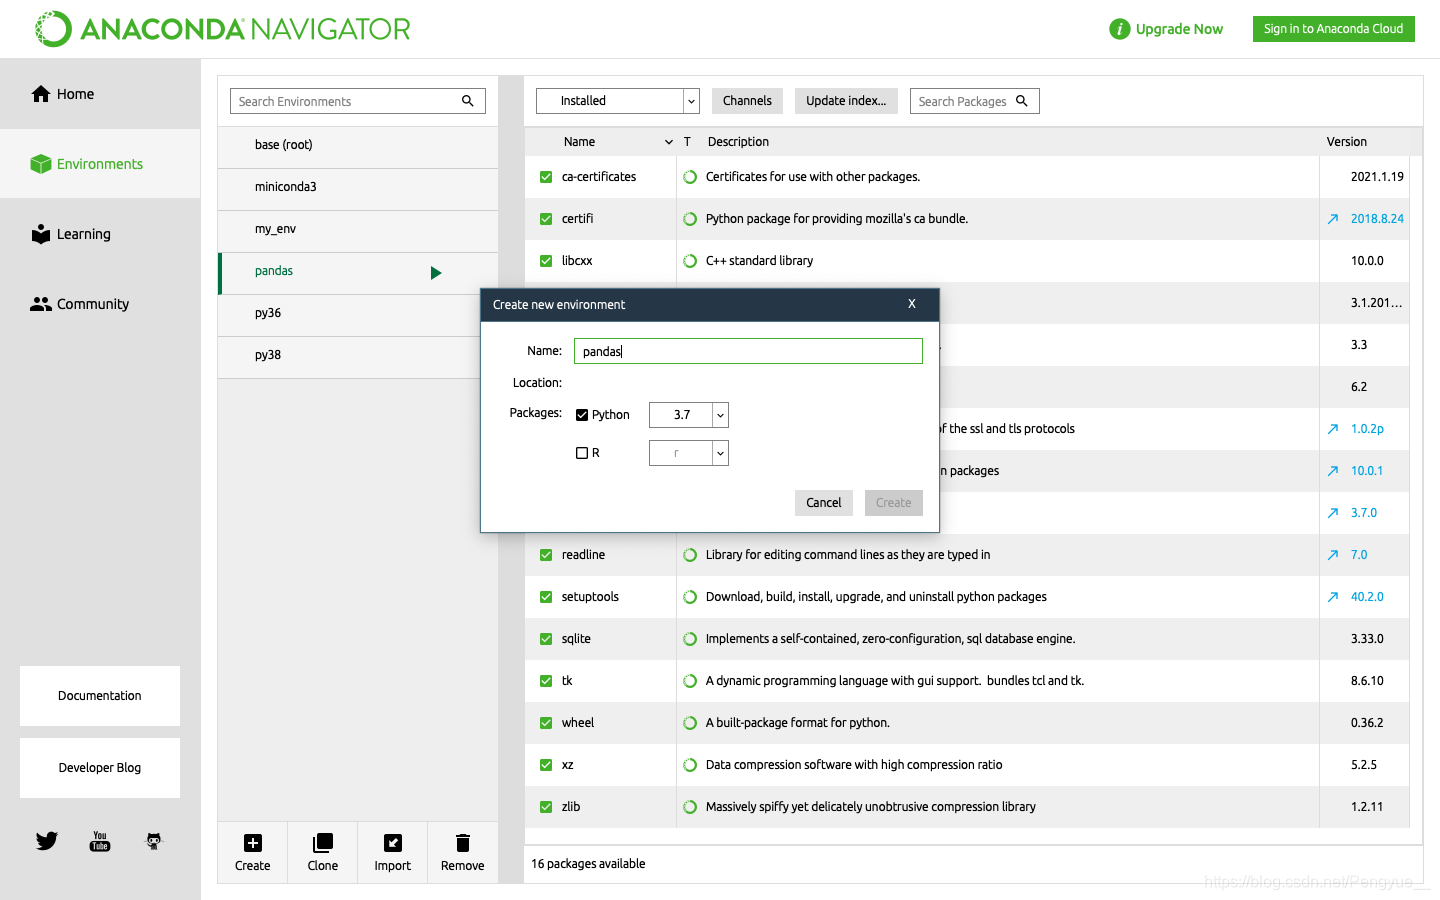Open the GitHub icon link

point(154,841)
